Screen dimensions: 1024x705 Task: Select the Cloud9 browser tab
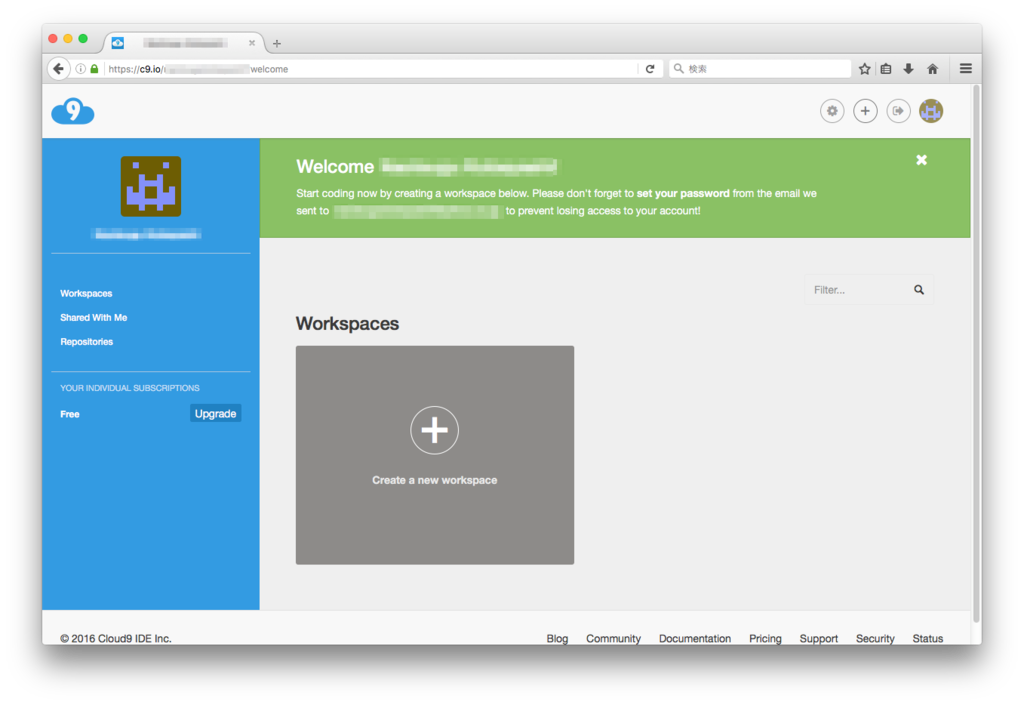(184, 43)
